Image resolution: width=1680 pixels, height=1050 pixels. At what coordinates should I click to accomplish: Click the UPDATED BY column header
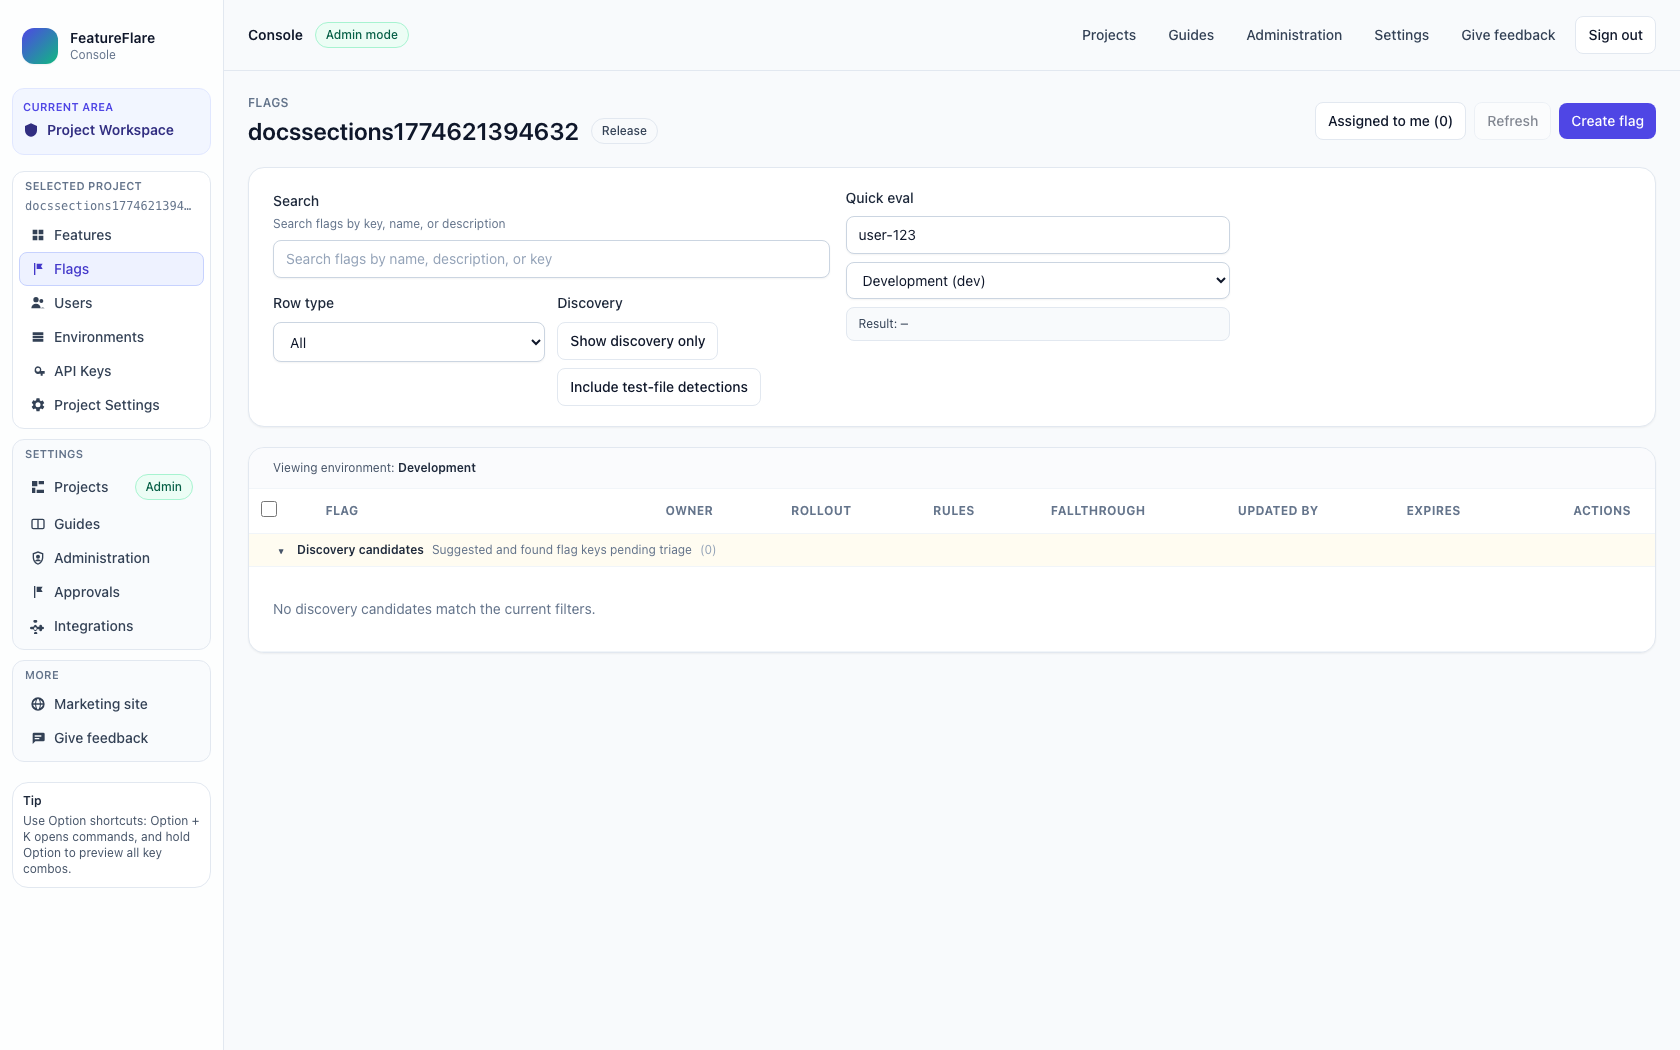1278,511
